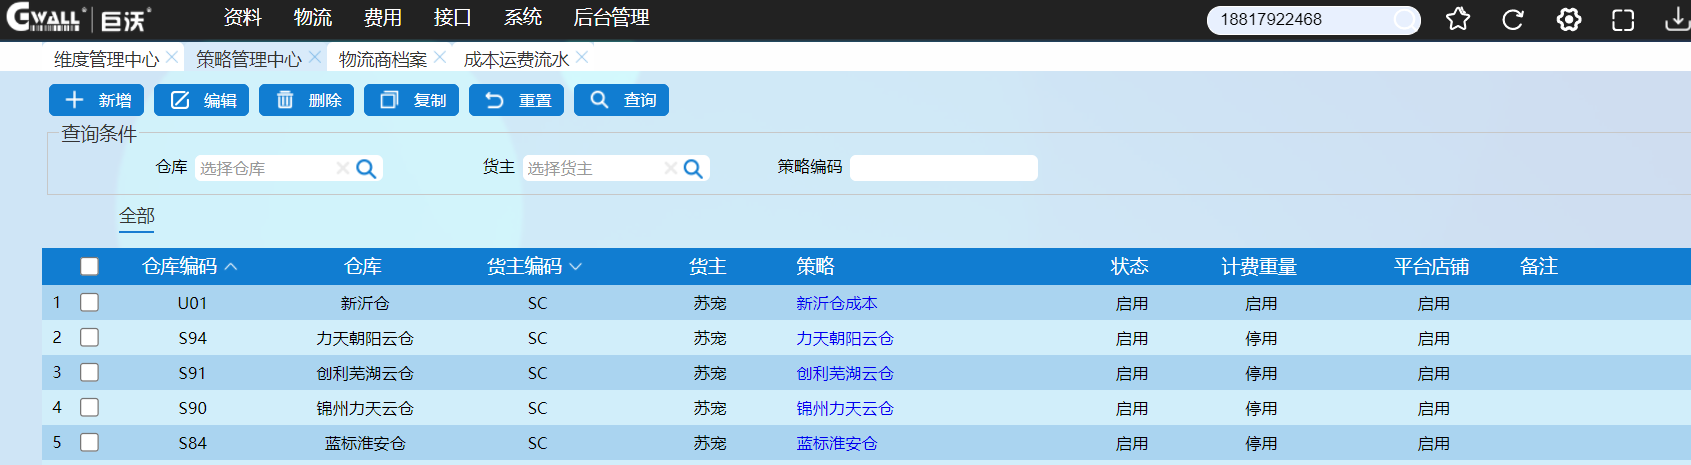Click the 查询 button
The width and height of the screenshot is (1691, 465).
(622, 100)
